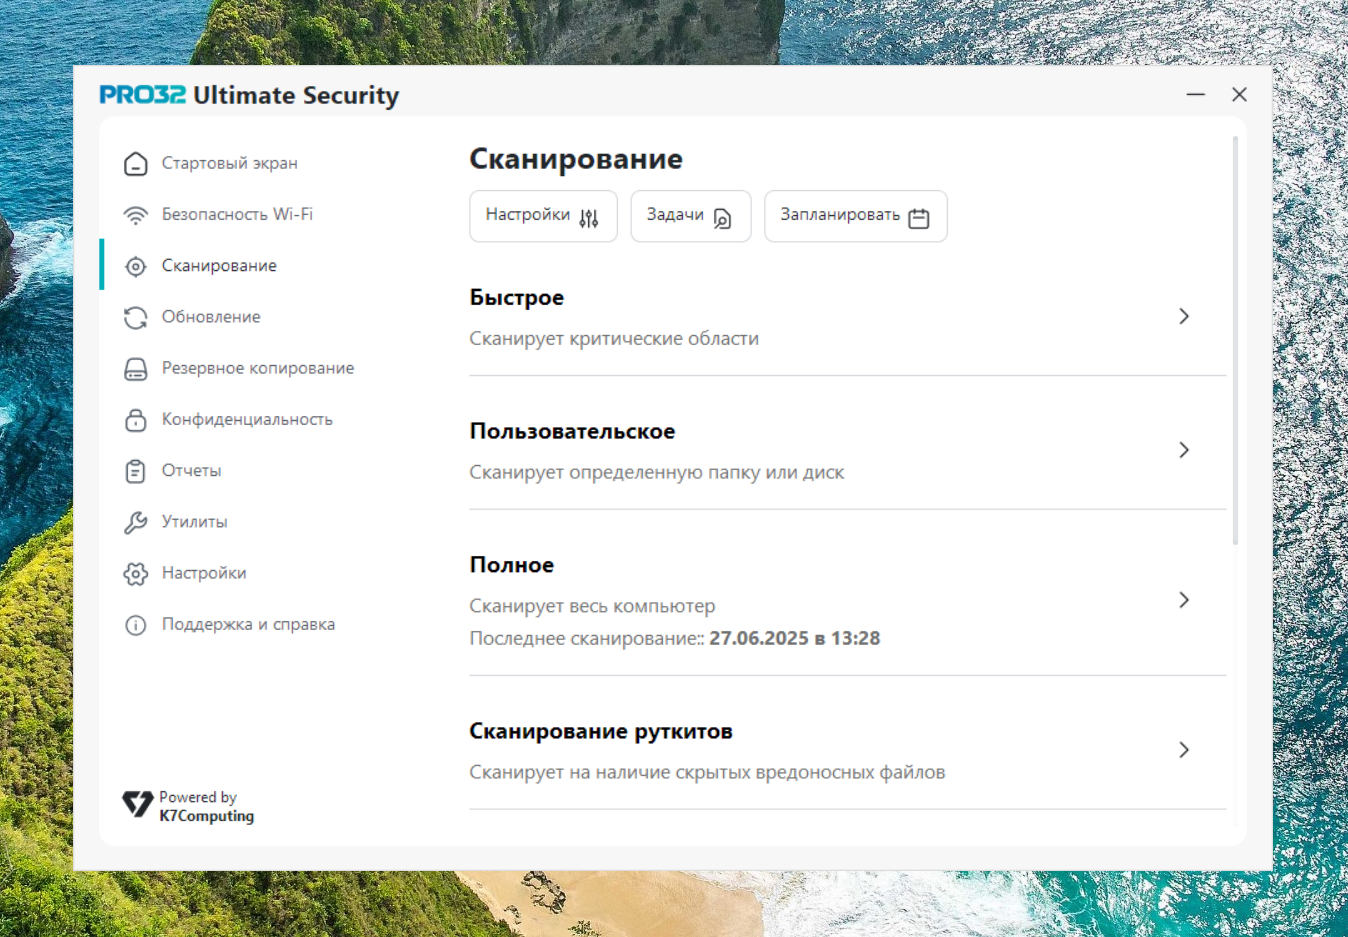Click the home icon beside Стартовый экран
The width and height of the screenshot is (1348, 937).
[136, 164]
